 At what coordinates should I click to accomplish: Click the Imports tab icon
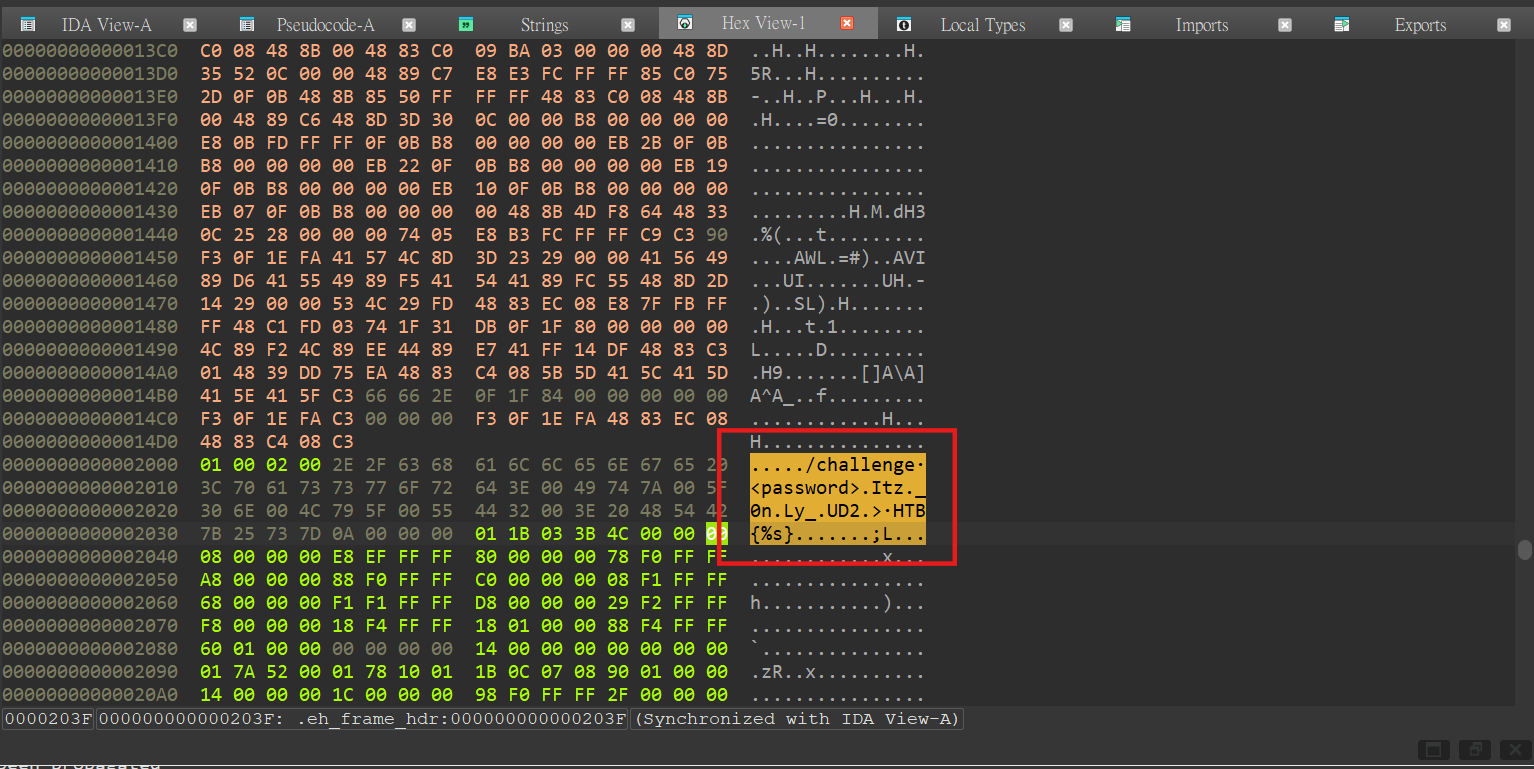tap(1123, 24)
